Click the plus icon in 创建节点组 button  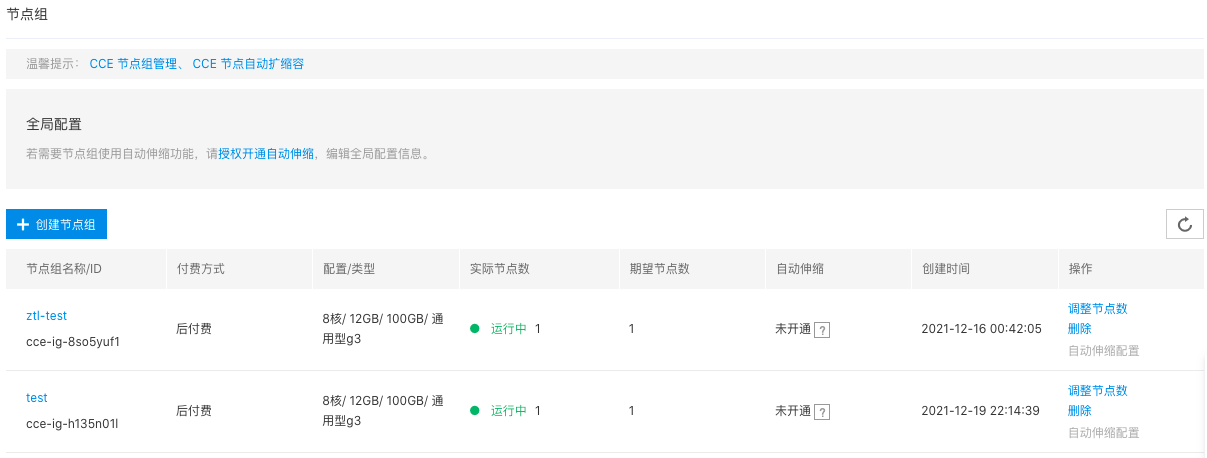point(23,225)
